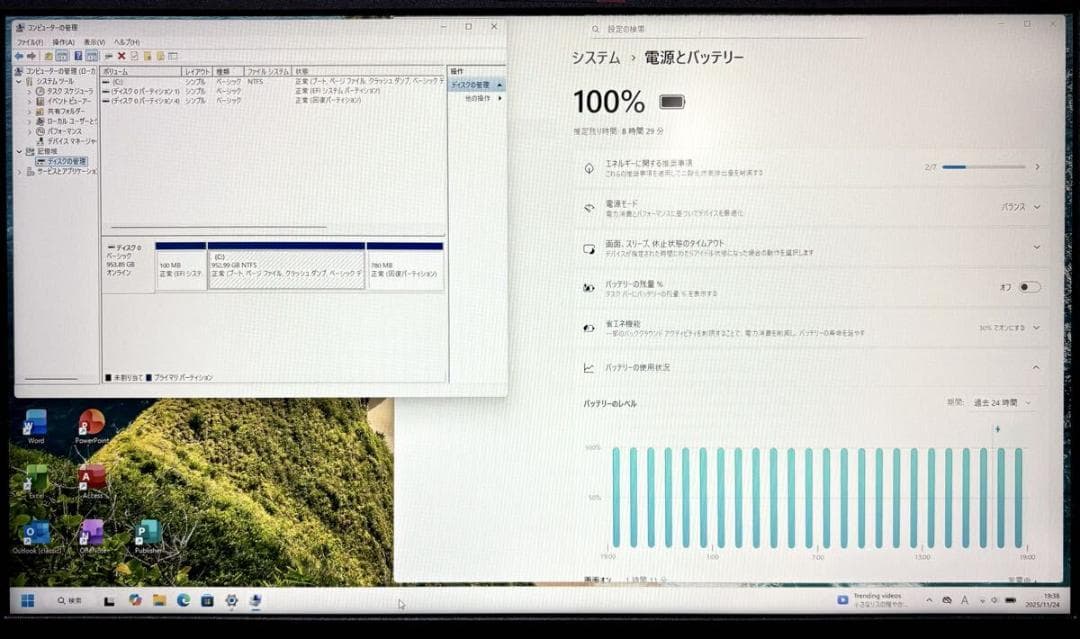This screenshot has width=1080, height=639.
Task: Expand the sleep timeout settings section
Action: click(1037, 247)
